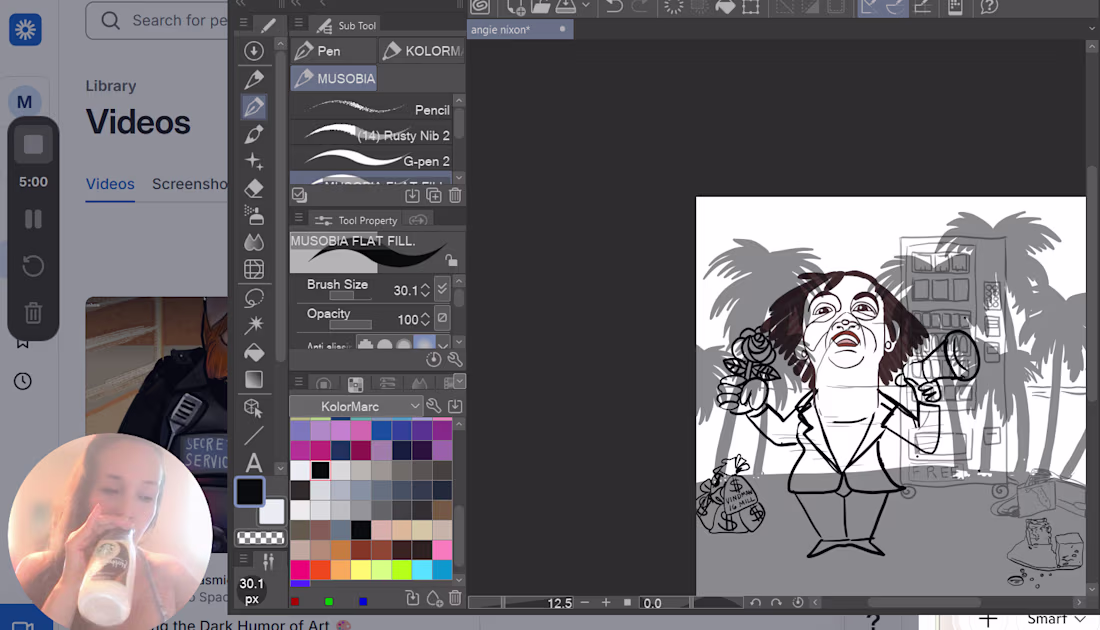Open file with the folder icon in the command bar
The image size is (1100, 630).
click(x=540, y=7)
